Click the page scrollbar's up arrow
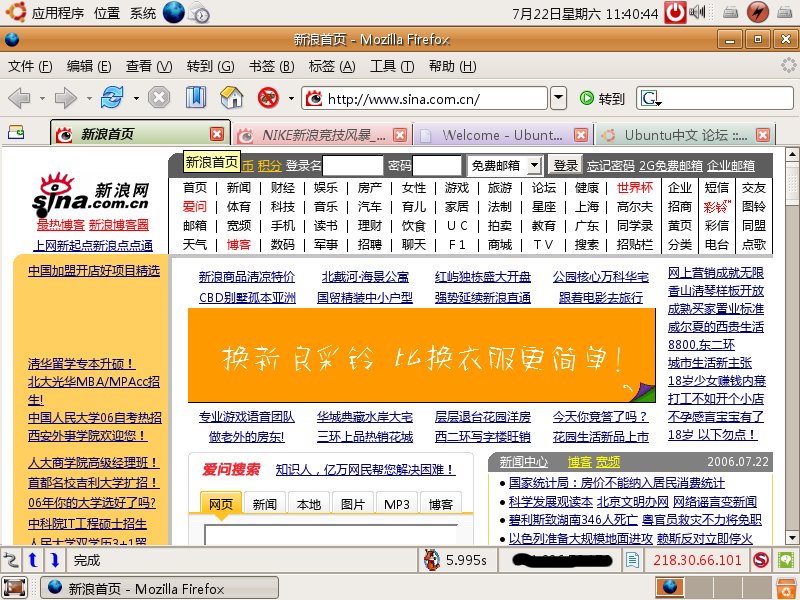Viewport: 800px width, 600px height. click(x=792, y=154)
